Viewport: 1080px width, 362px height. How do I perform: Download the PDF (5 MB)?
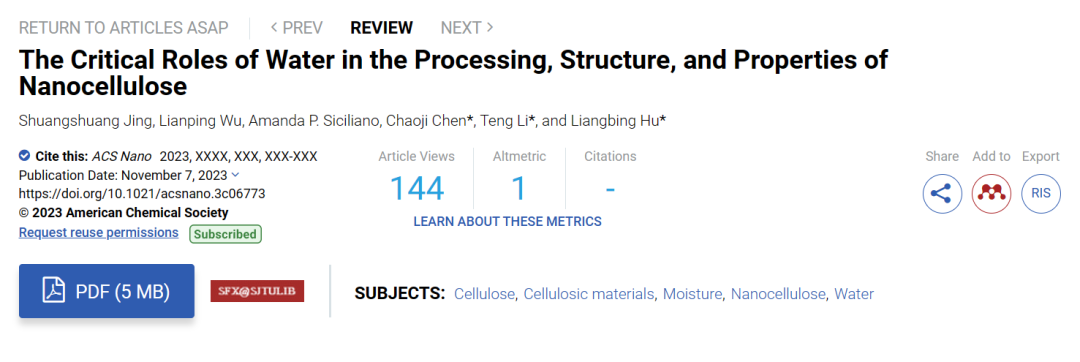point(107,291)
